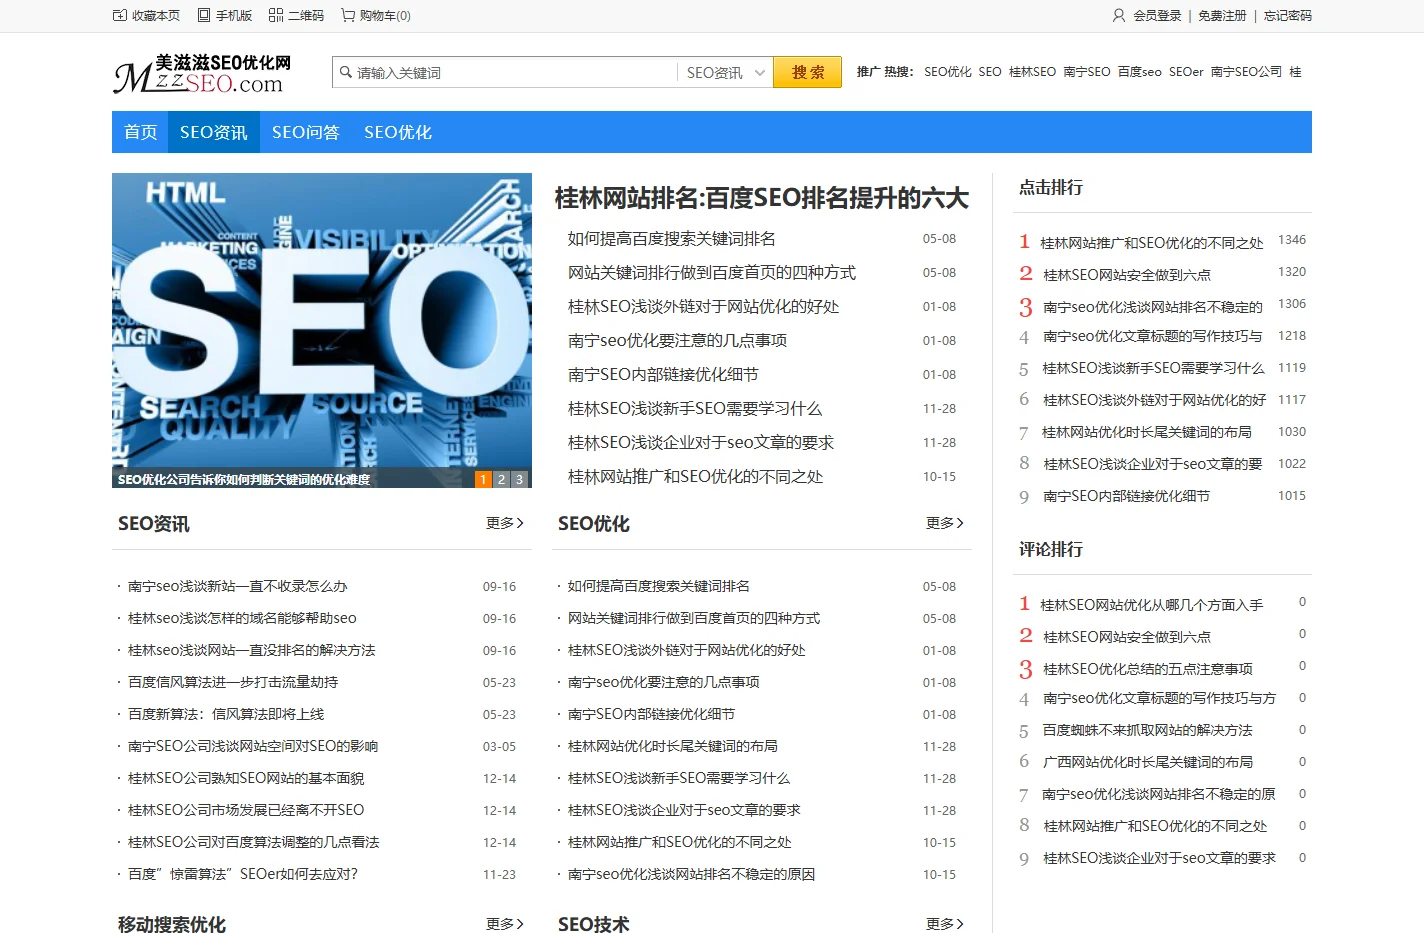The height and width of the screenshot is (933, 1424).
Task: Open click-rank item 2 桂林SEO网站安全做到六点
Action: [x=1127, y=275]
